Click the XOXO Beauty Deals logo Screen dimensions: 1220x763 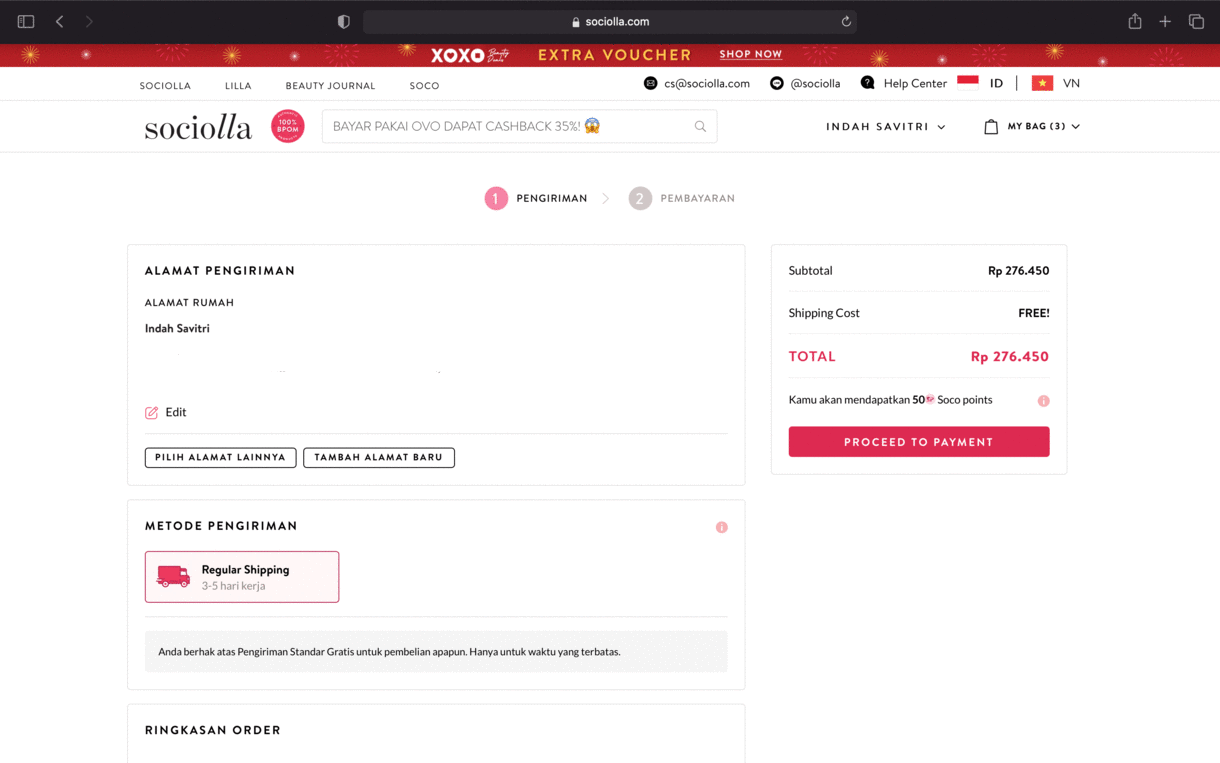[x=470, y=55]
